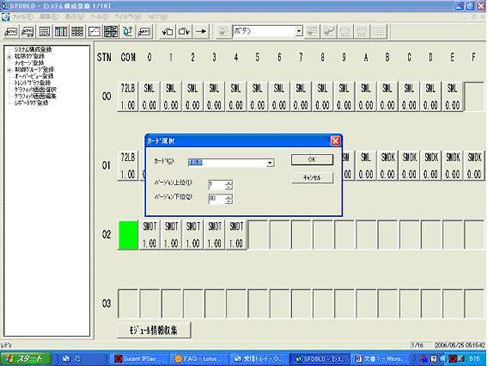Screen dimensions: 488x366
Task: Expand the second tree node with plus sign
Action: pos(10,57)
